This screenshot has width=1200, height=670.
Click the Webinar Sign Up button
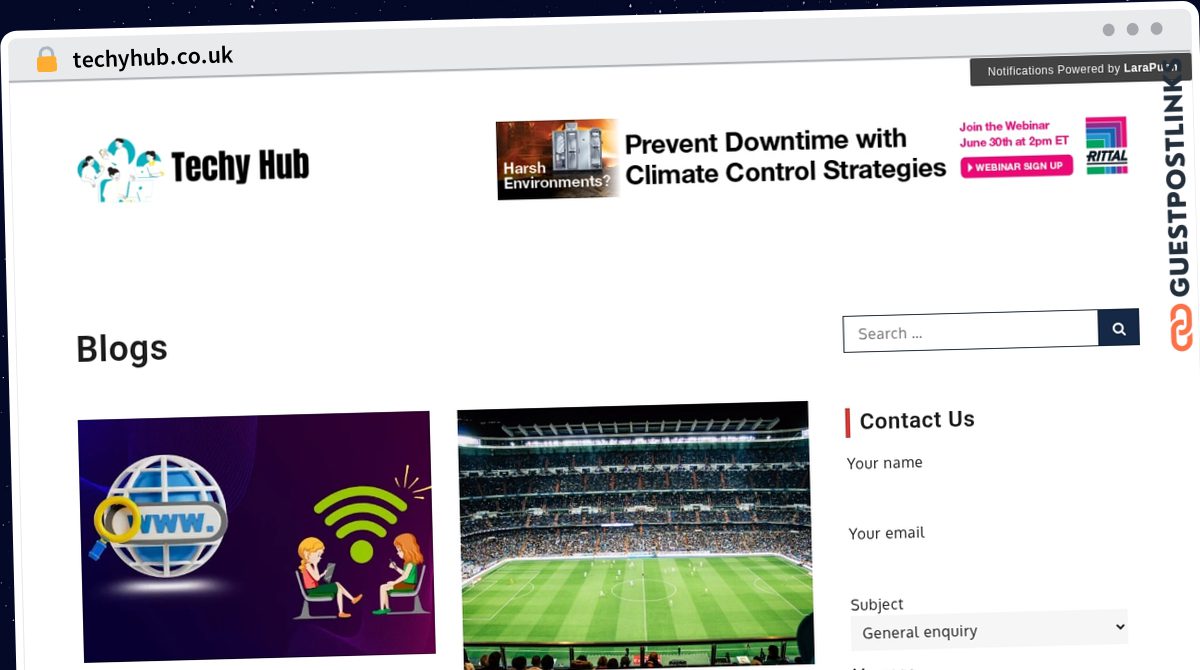[x=1016, y=166]
